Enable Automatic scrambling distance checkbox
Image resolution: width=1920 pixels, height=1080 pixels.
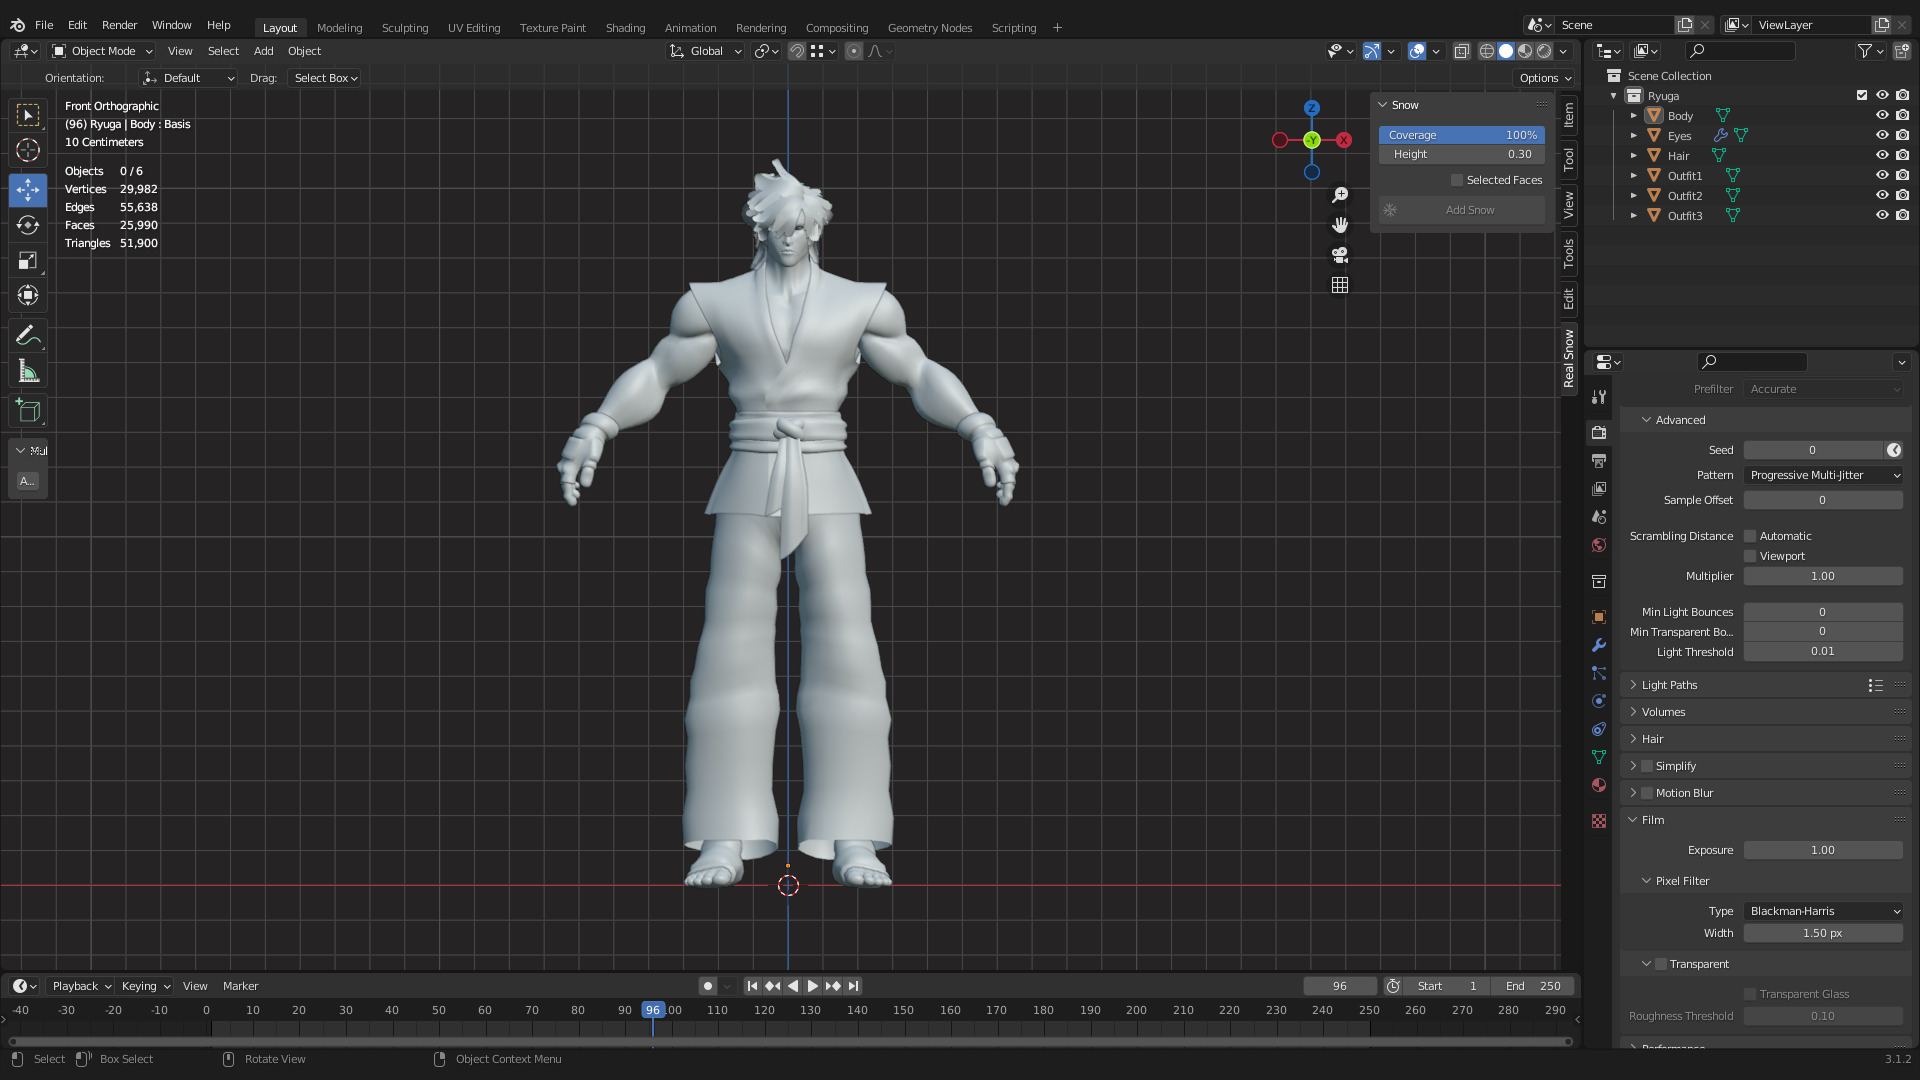click(1750, 536)
